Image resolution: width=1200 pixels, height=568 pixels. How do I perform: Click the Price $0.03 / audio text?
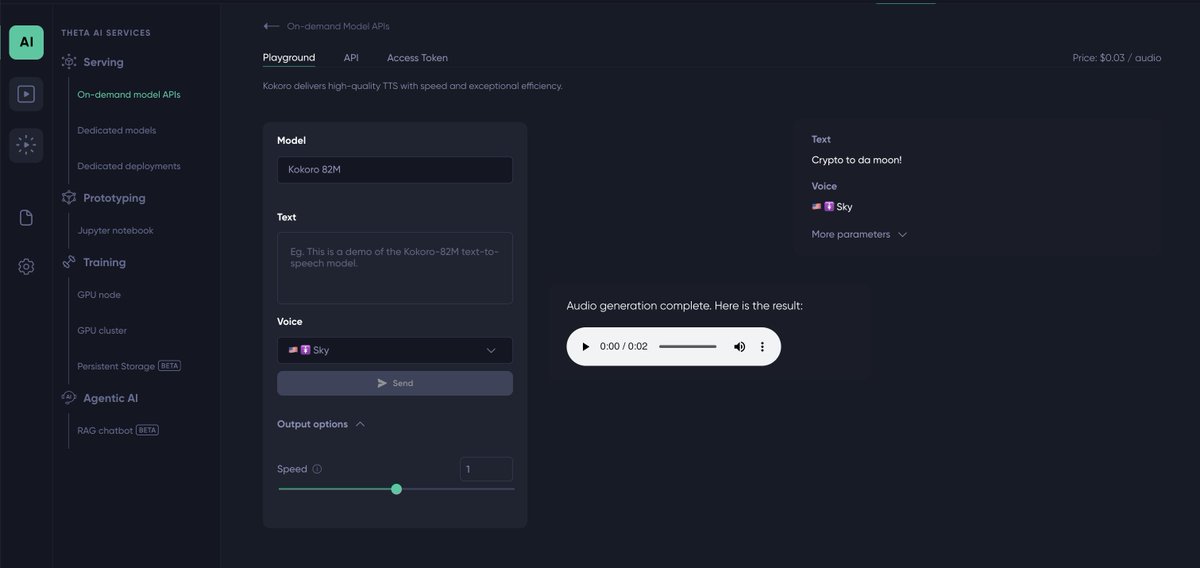point(1117,58)
